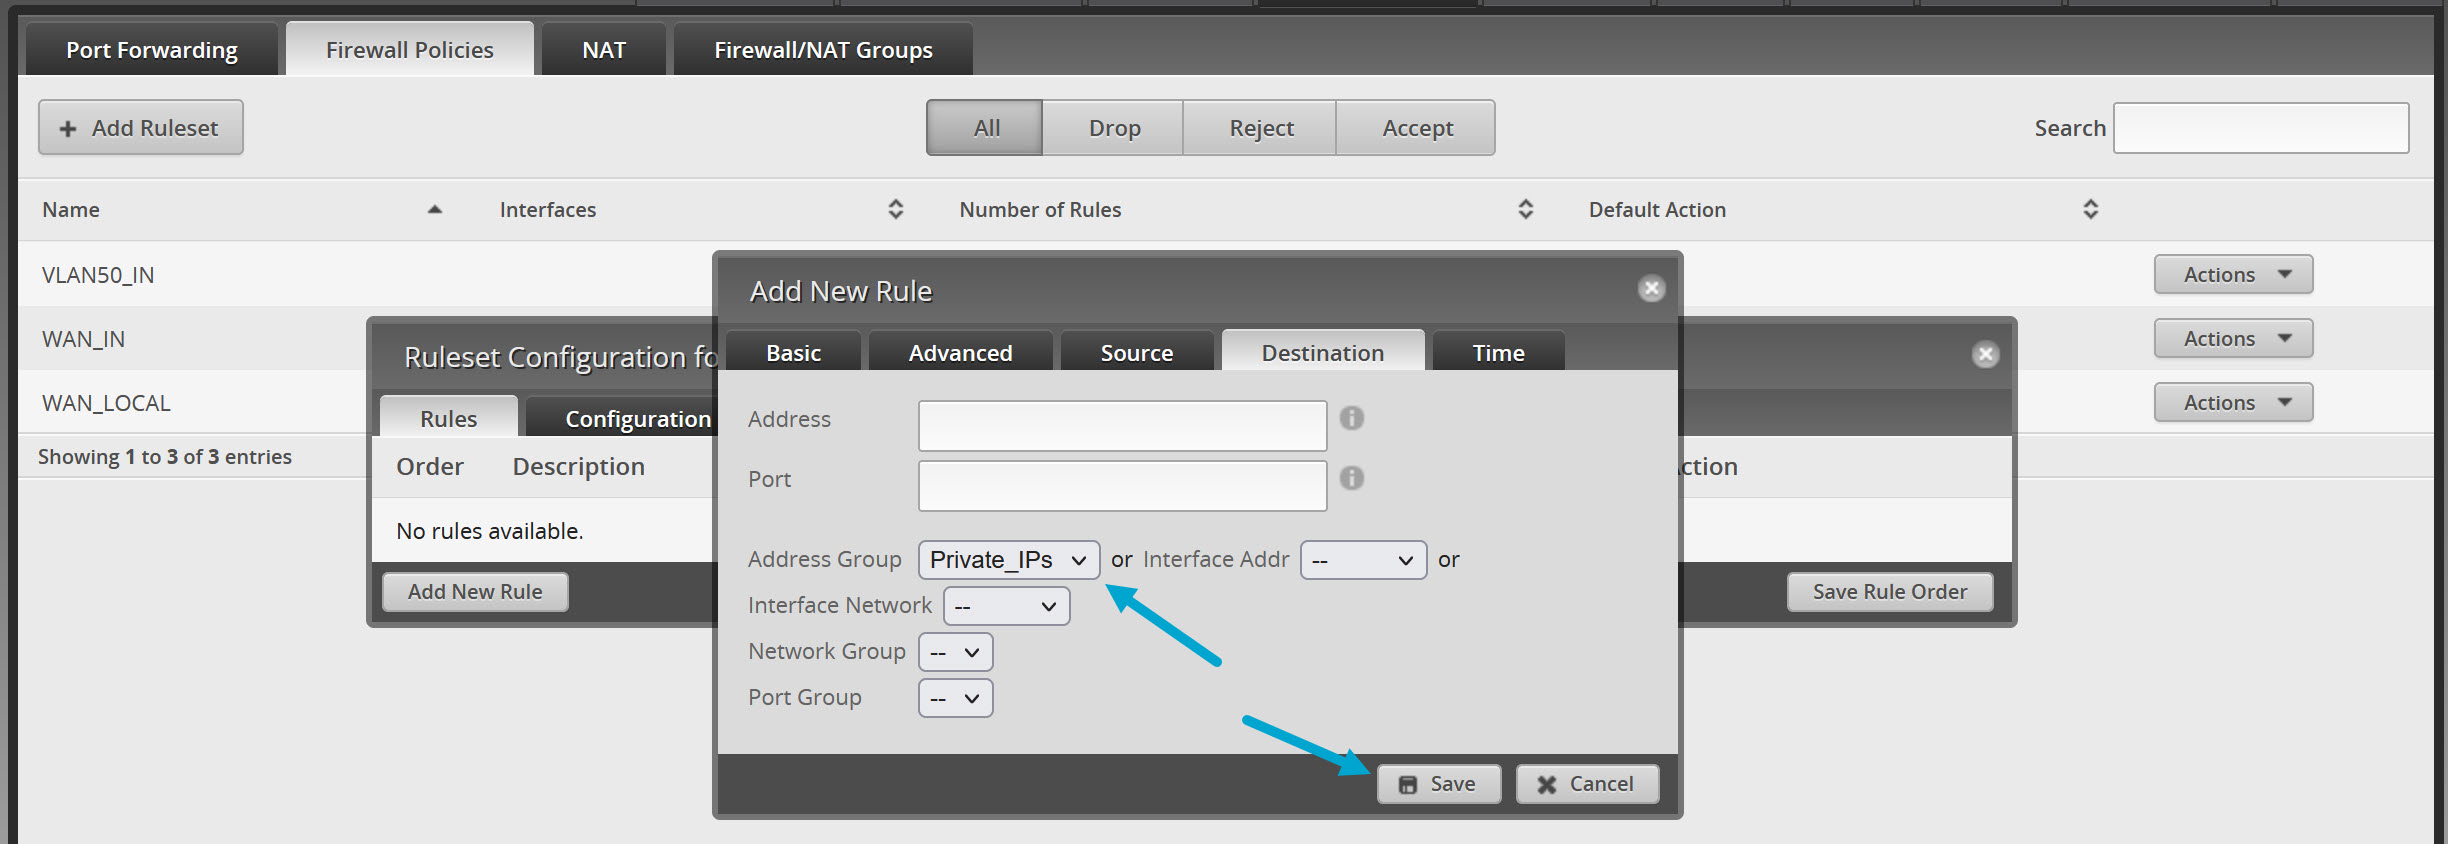The image size is (2448, 844).
Task: Show only Accept rulesets
Action: pos(1416,128)
